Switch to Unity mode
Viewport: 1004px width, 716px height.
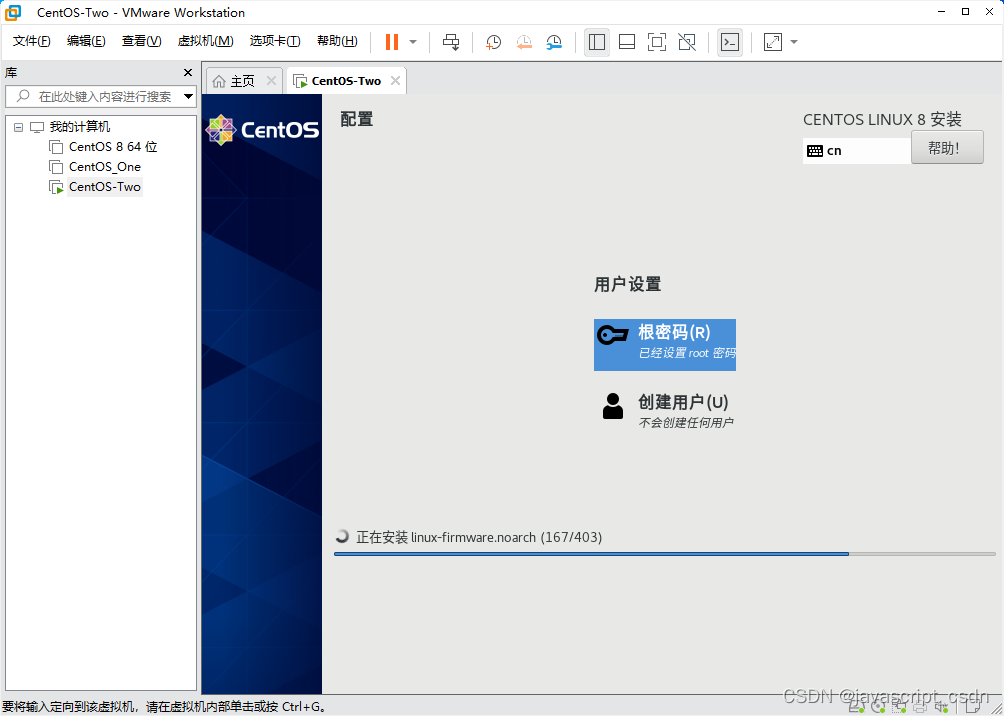(x=687, y=42)
